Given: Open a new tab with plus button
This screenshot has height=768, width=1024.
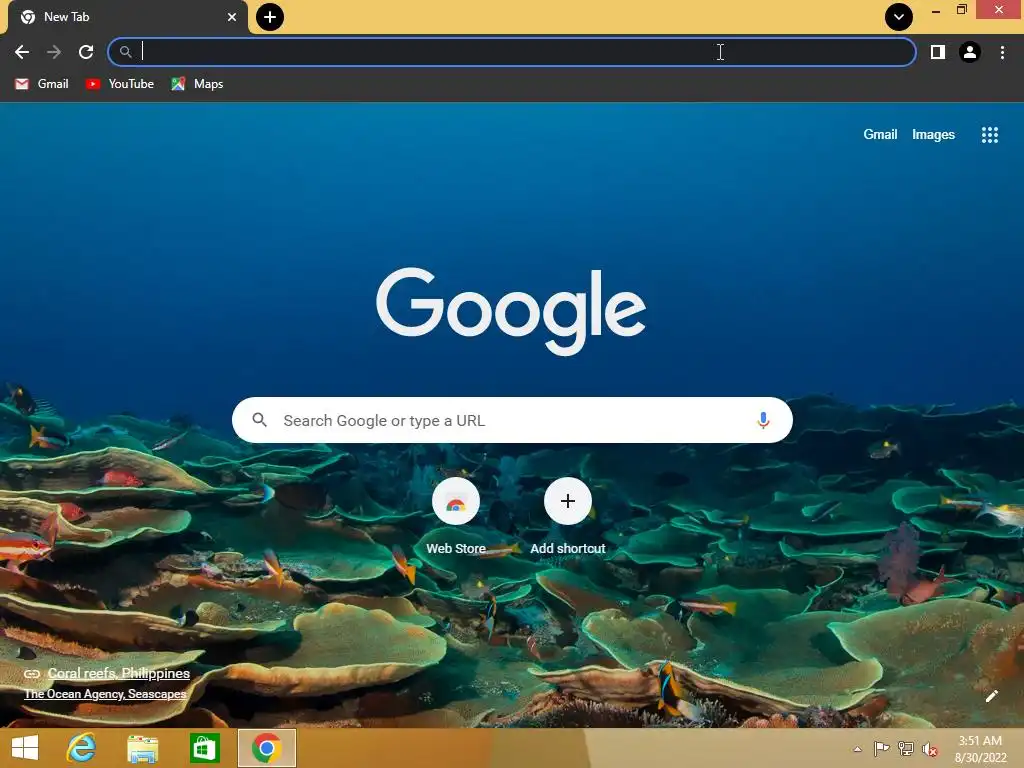Looking at the screenshot, I should pyautogui.click(x=270, y=17).
